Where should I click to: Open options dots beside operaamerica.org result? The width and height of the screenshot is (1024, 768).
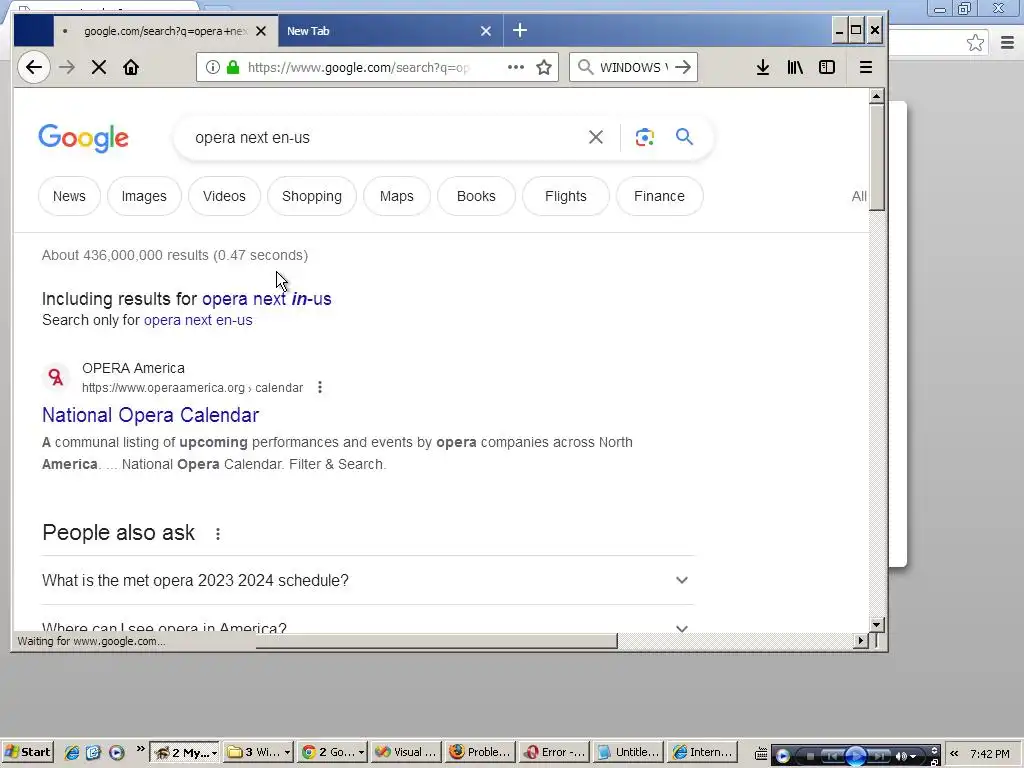[320, 387]
